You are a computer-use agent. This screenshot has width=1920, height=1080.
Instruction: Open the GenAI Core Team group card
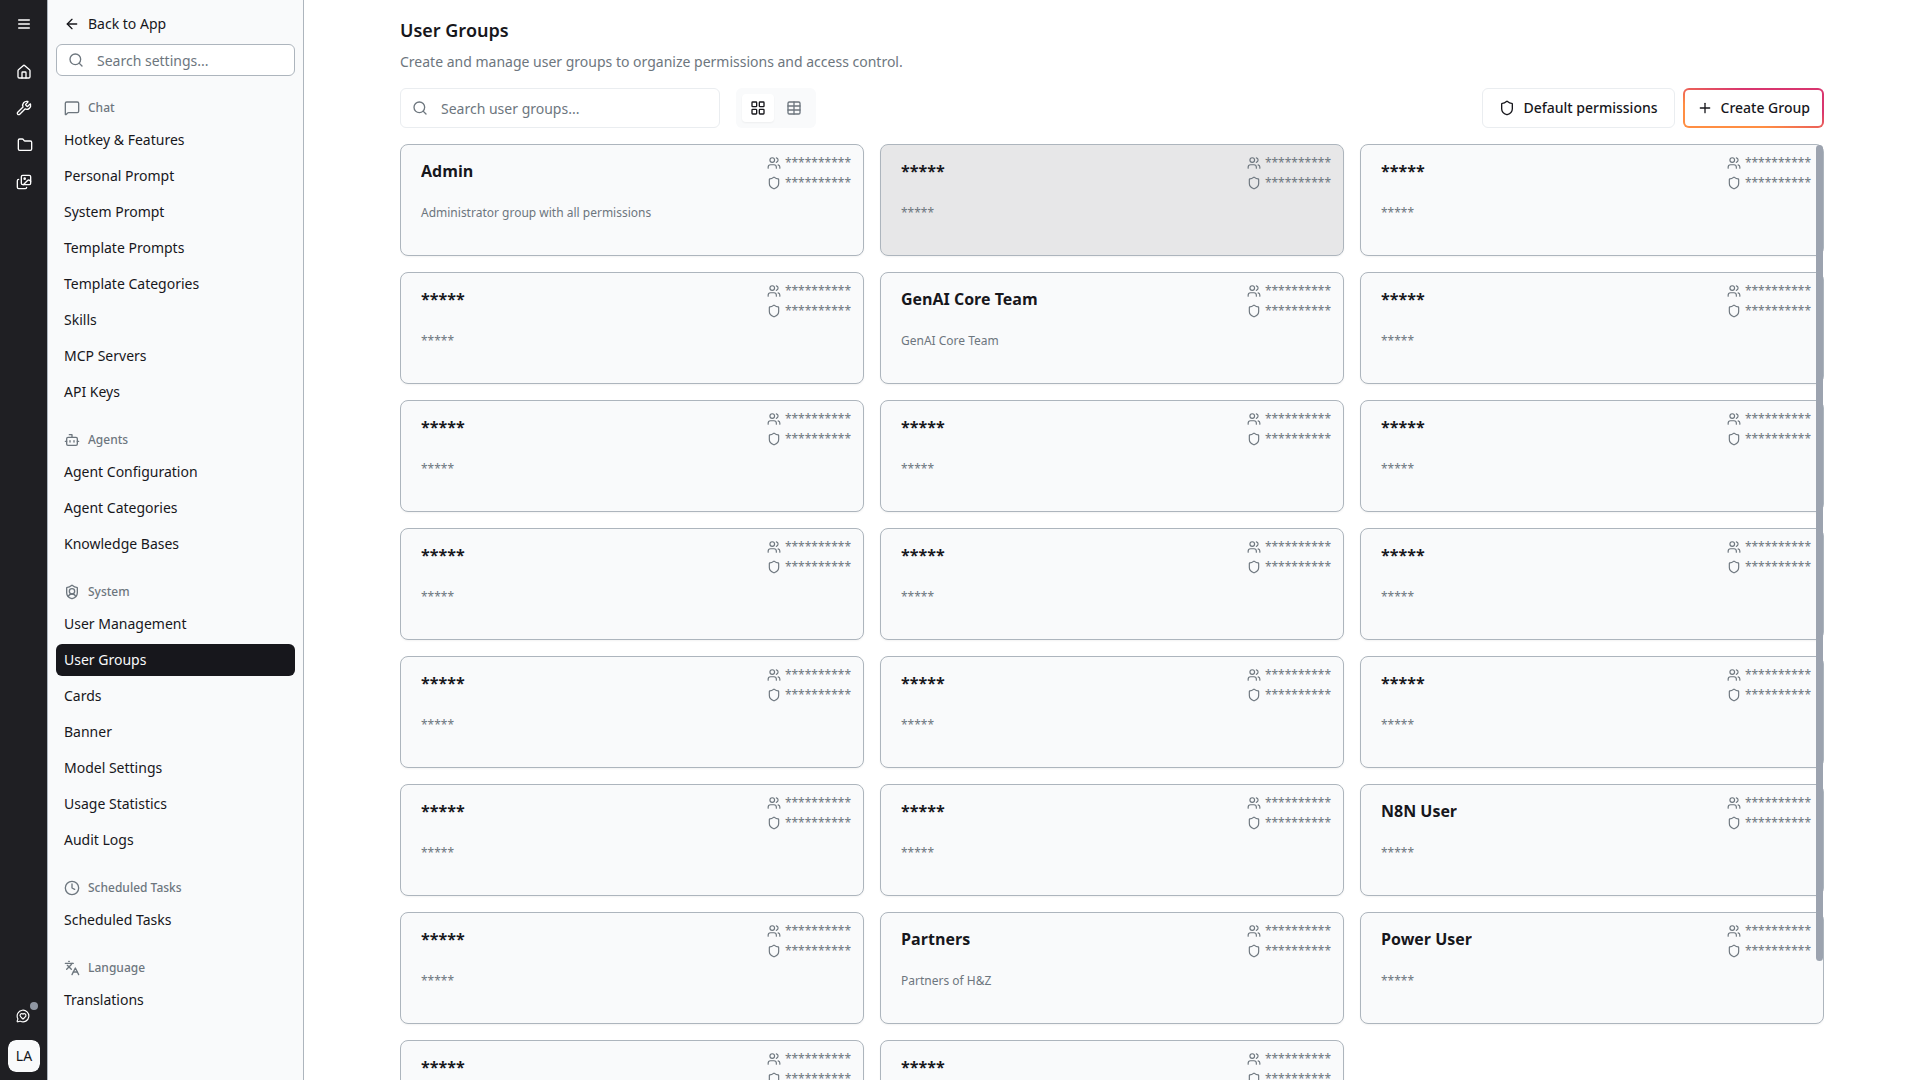click(x=1112, y=328)
